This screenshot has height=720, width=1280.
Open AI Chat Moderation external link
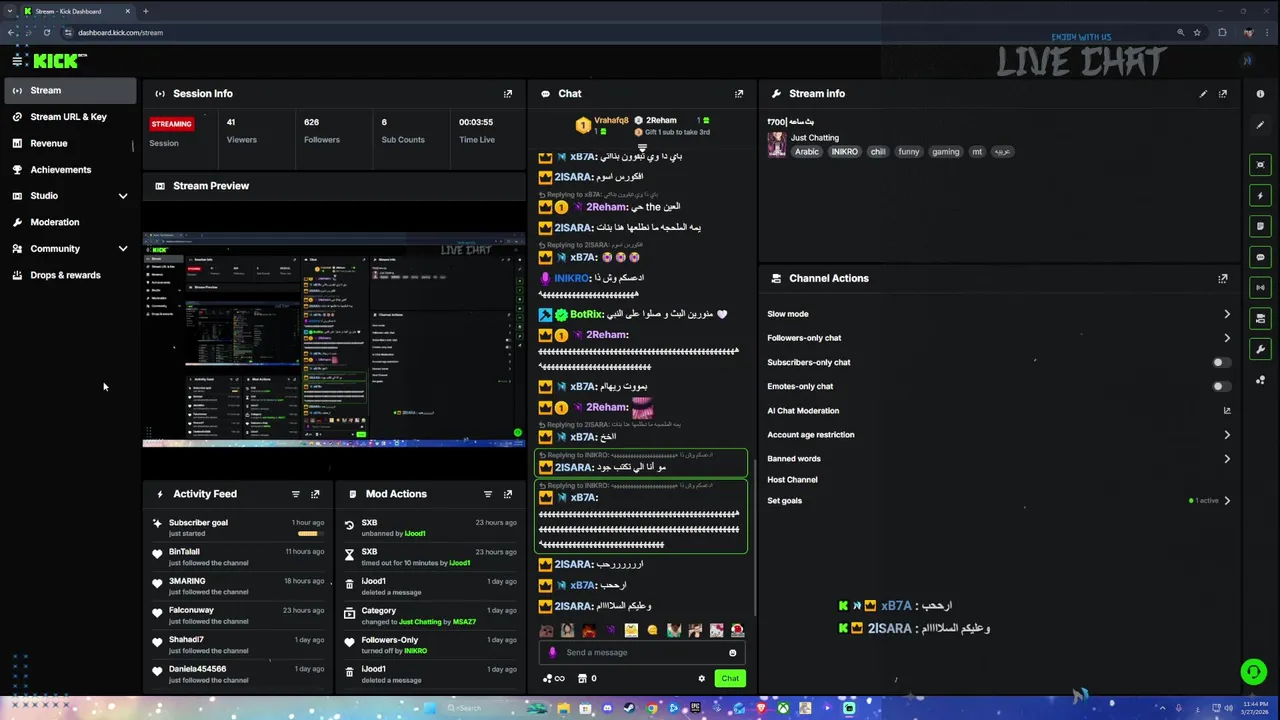coord(1227,411)
